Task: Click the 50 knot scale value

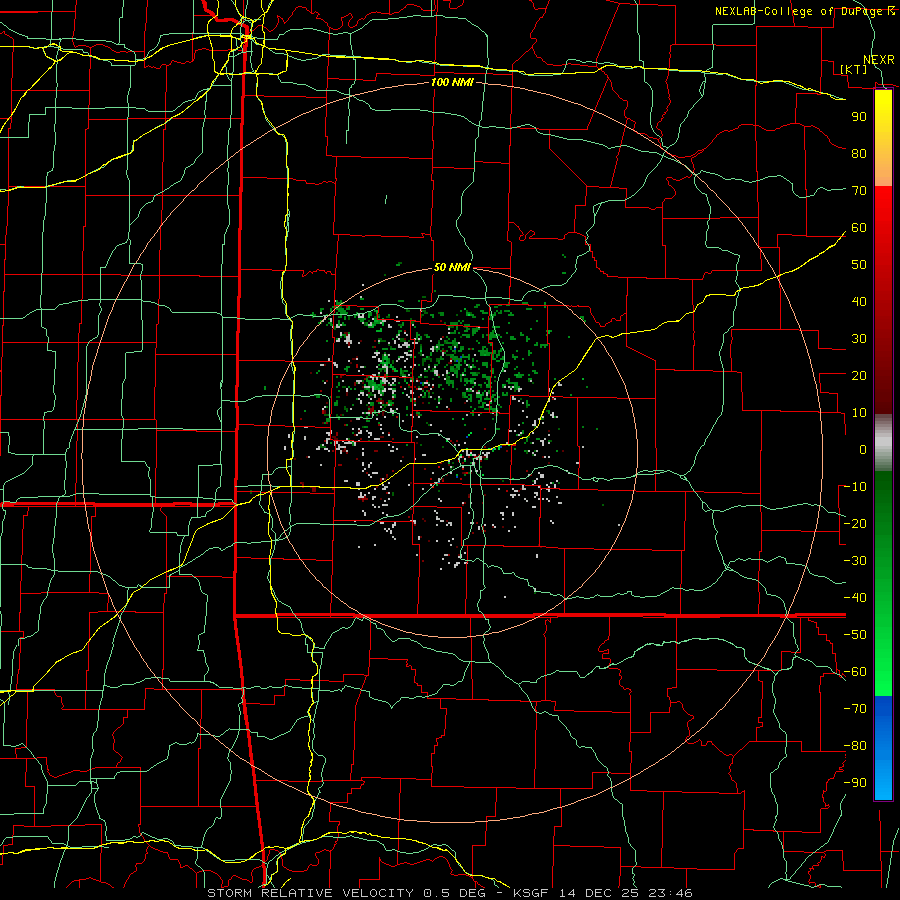Action: [859, 265]
